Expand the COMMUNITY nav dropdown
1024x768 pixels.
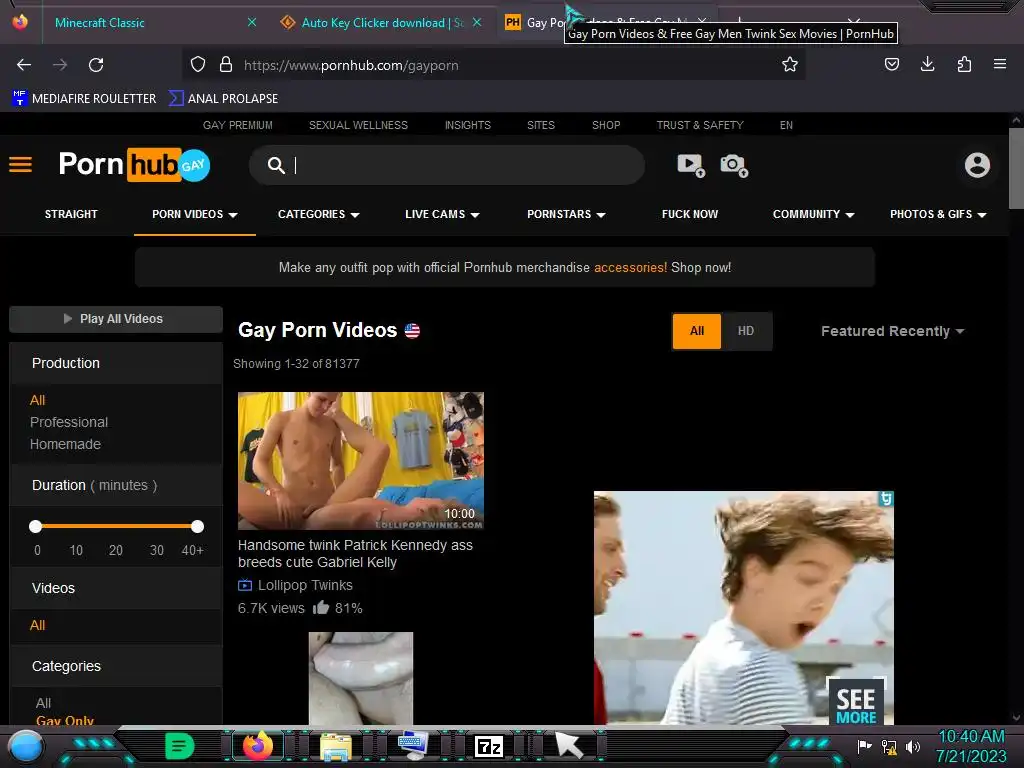(x=814, y=214)
